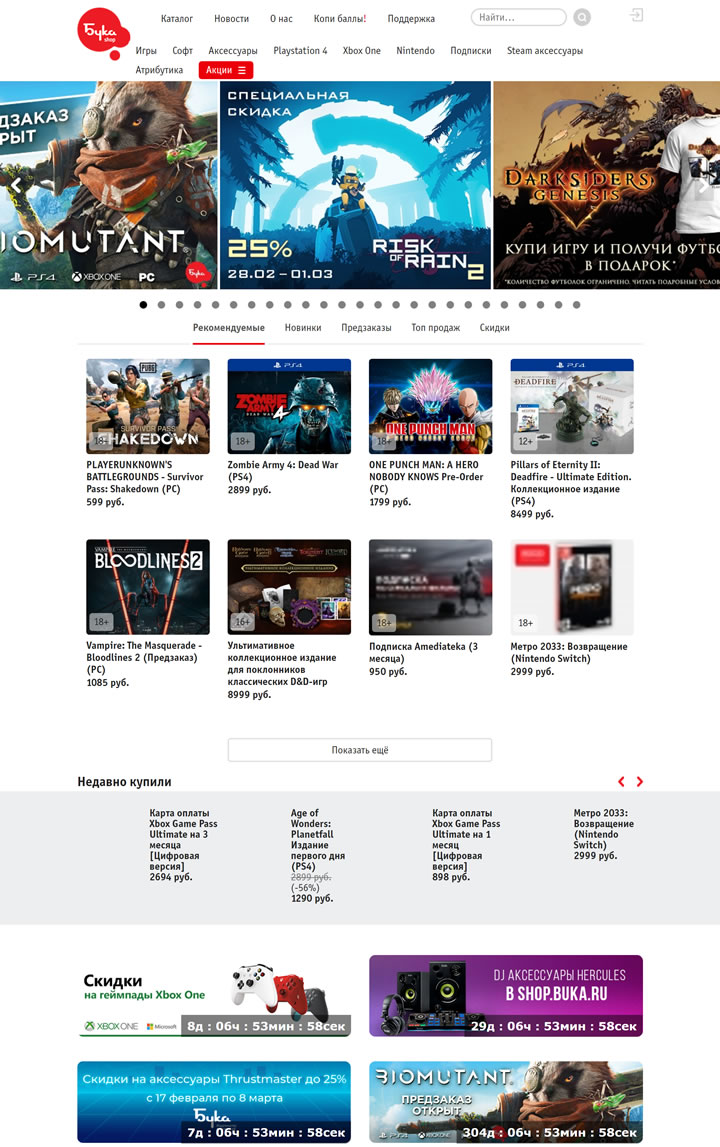Open Bloodlines 2 product thumbnail

pos(148,587)
